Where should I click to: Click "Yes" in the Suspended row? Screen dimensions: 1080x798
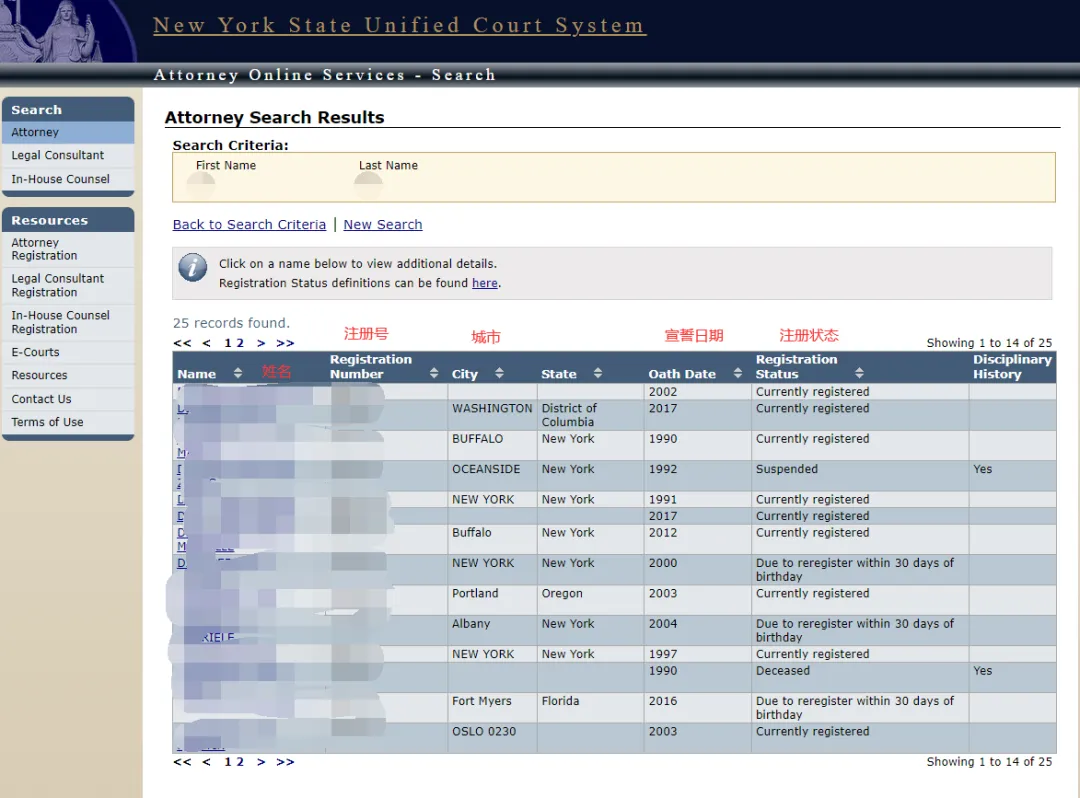click(982, 469)
